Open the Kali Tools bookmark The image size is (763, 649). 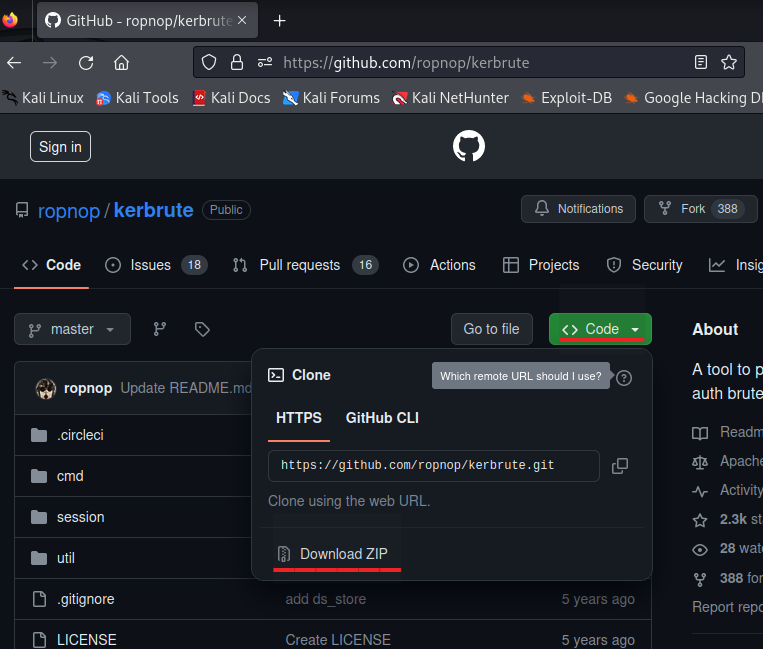[138, 98]
